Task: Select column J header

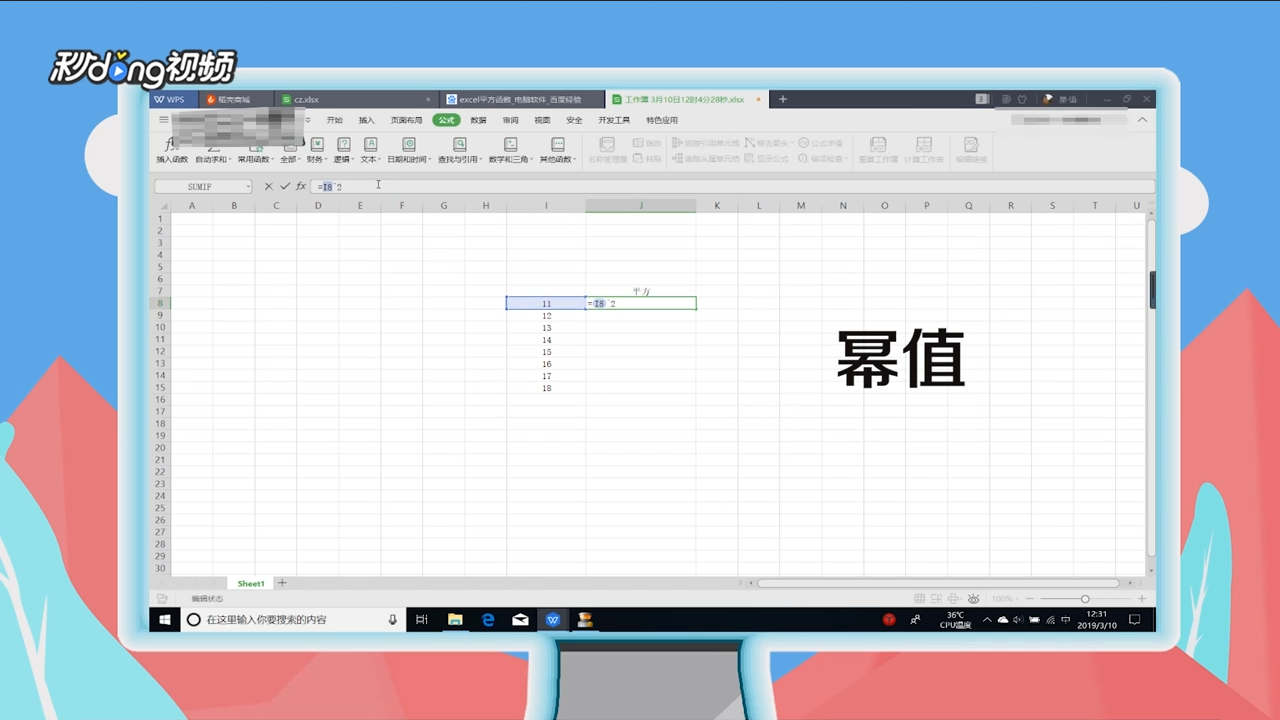Action: click(x=641, y=206)
